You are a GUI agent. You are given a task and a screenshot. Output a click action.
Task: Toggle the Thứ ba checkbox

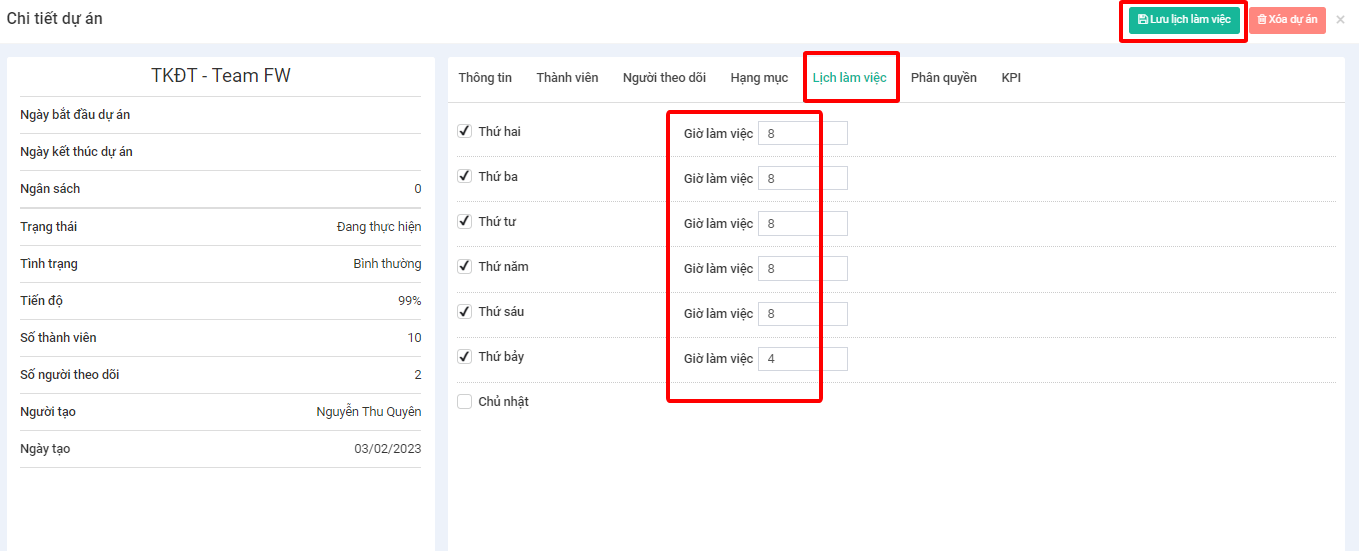click(464, 176)
